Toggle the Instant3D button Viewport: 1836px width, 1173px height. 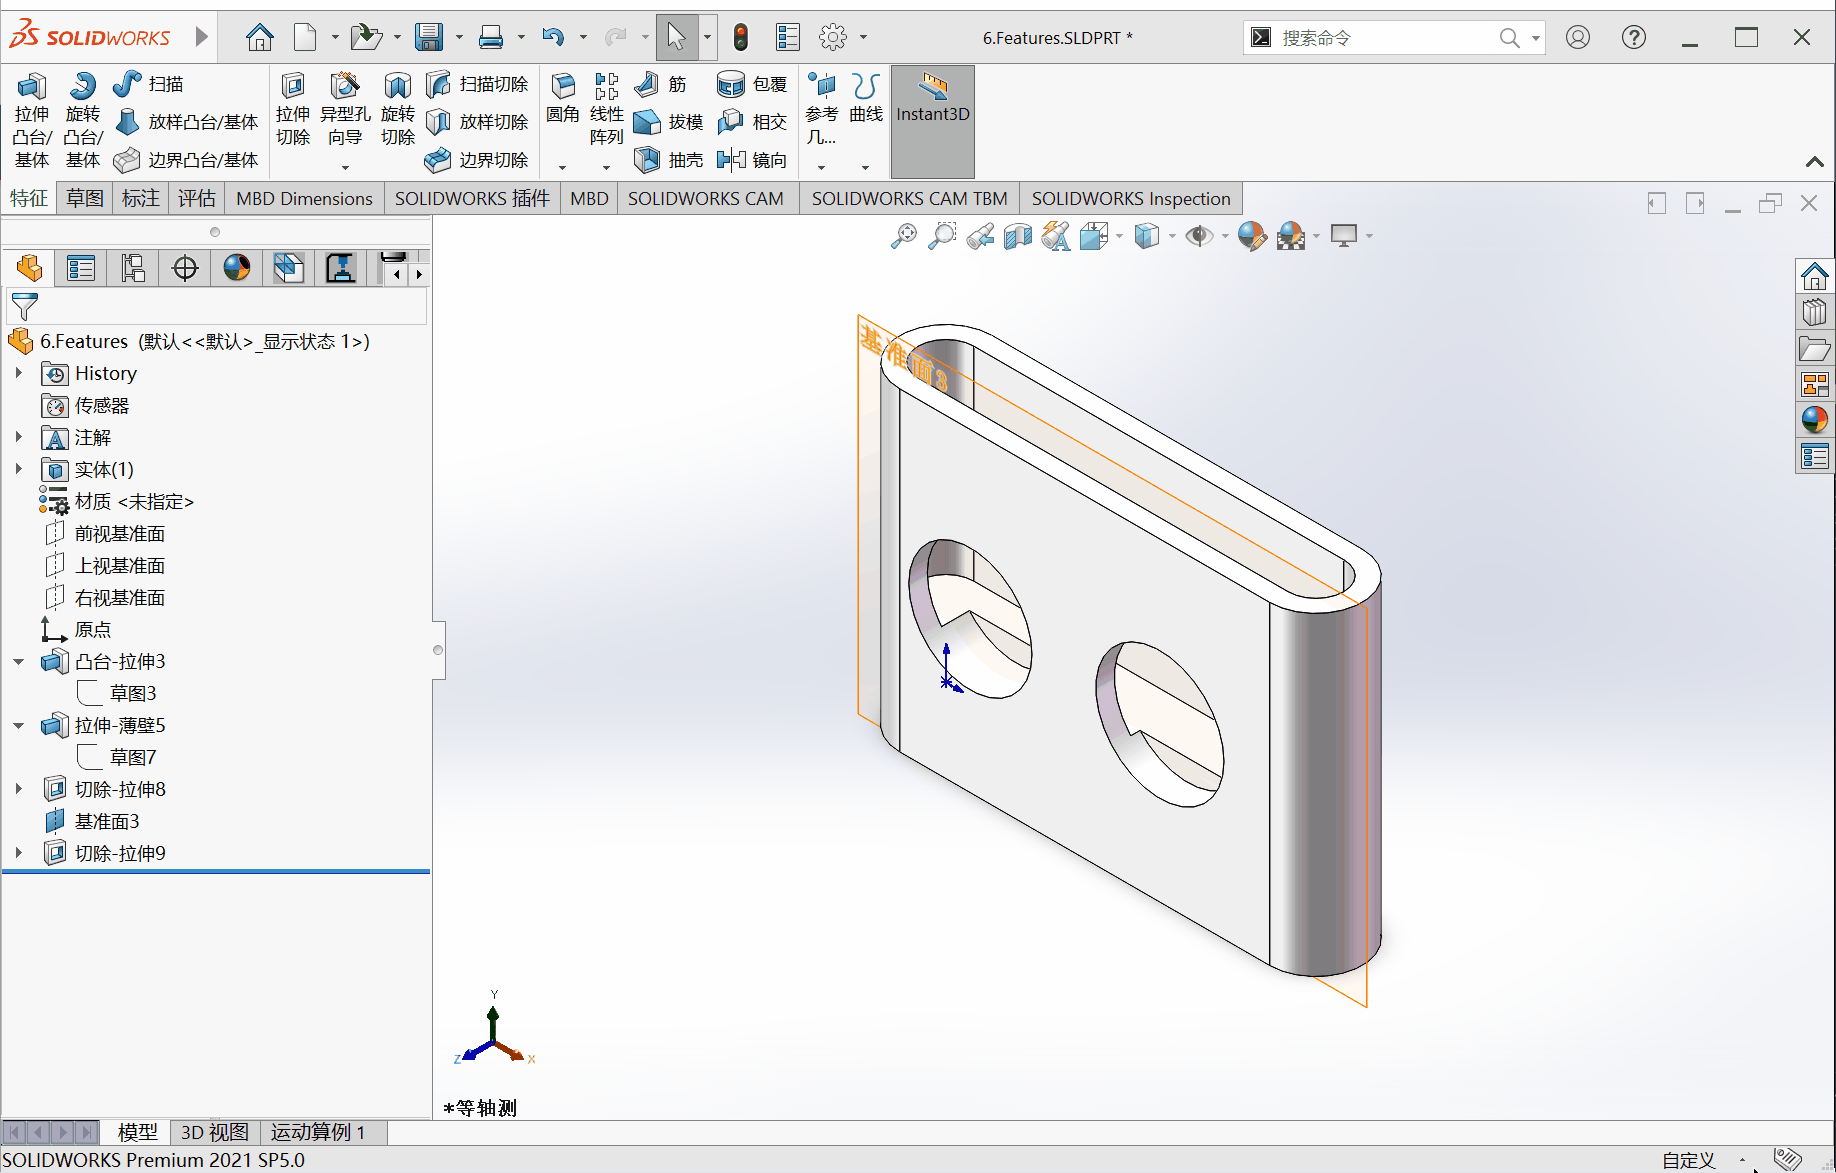(x=933, y=121)
